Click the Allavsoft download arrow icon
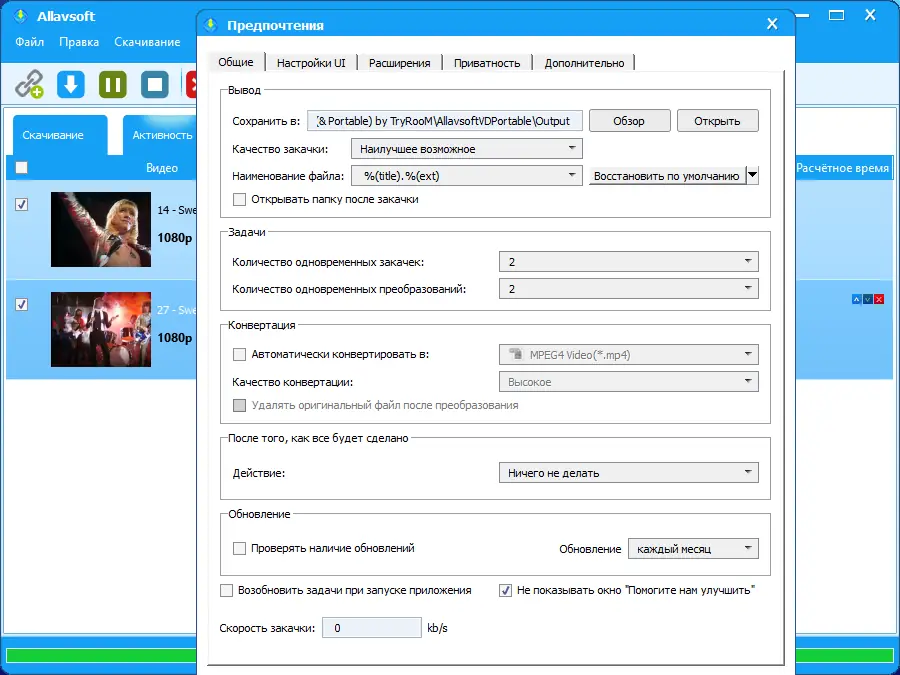This screenshot has width=900, height=675. (70, 85)
